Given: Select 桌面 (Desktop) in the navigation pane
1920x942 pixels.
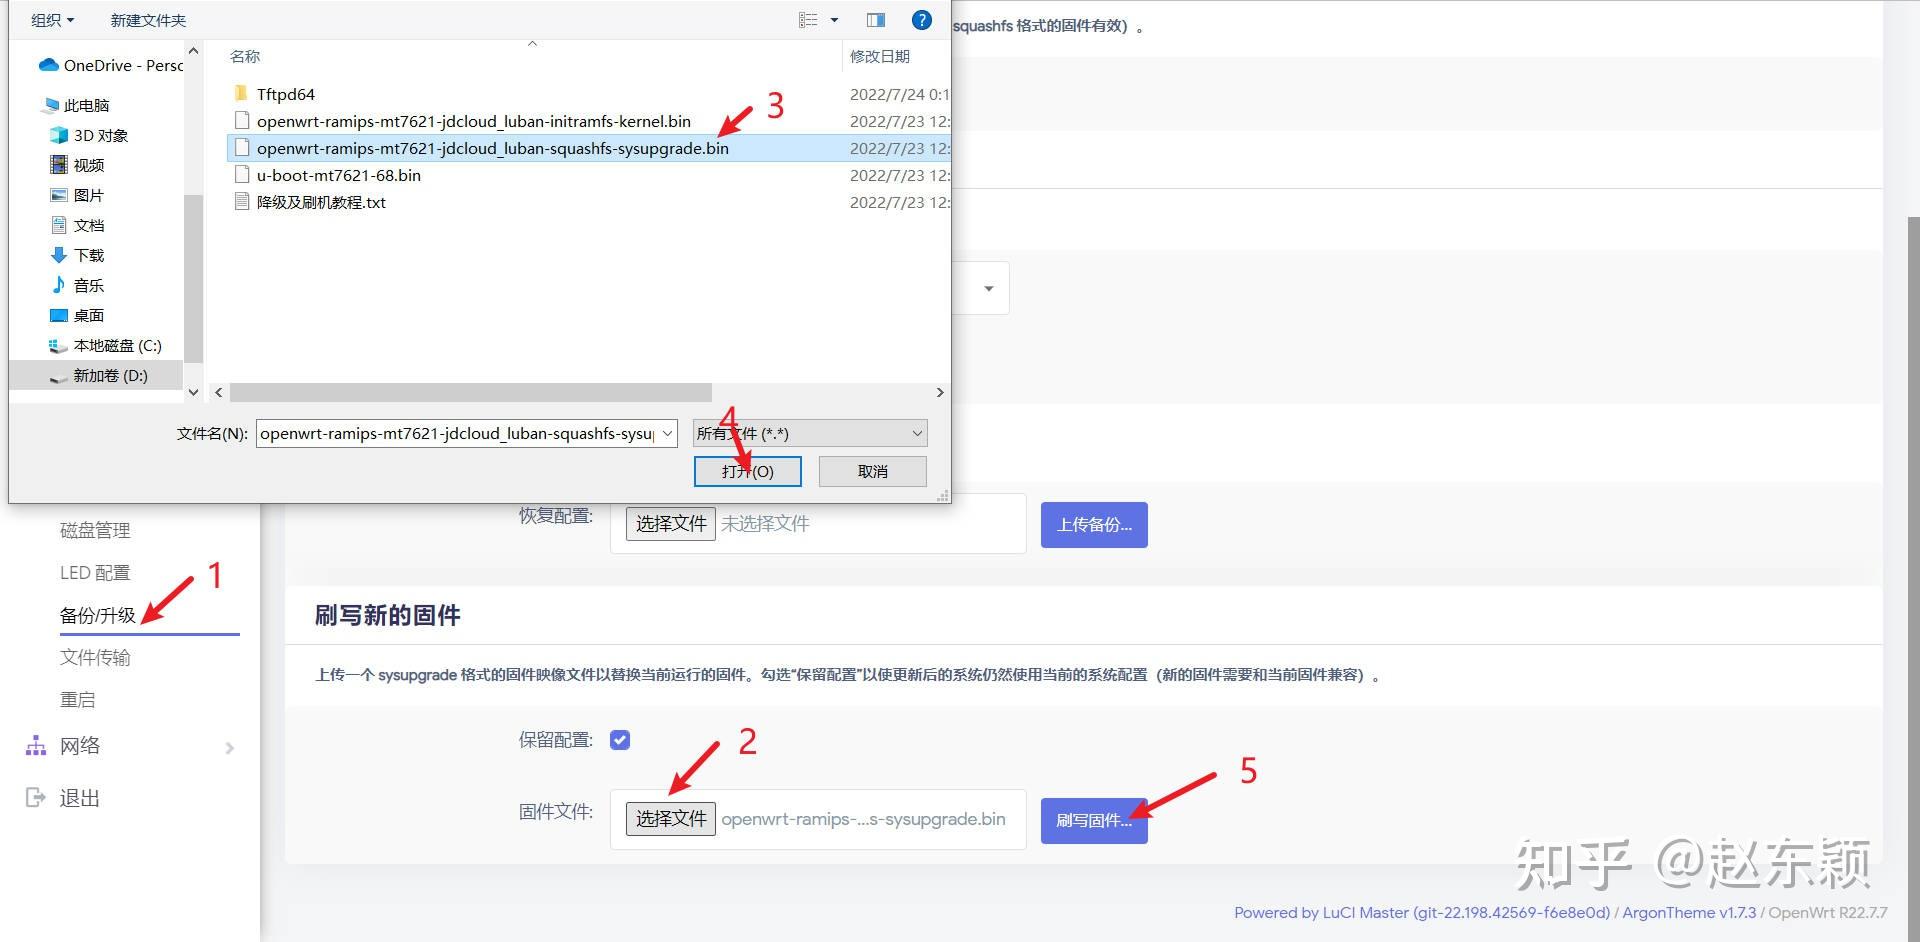Looking at the screenshot, I should [87, 315].
